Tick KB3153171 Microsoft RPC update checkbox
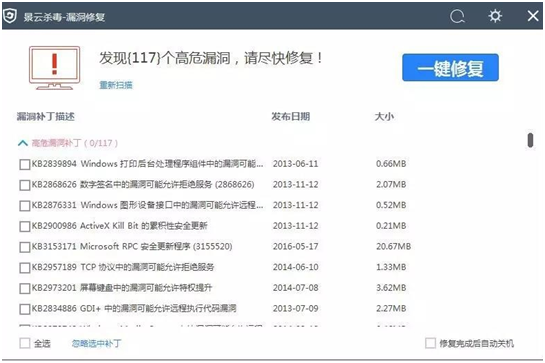 coord(25,247)
